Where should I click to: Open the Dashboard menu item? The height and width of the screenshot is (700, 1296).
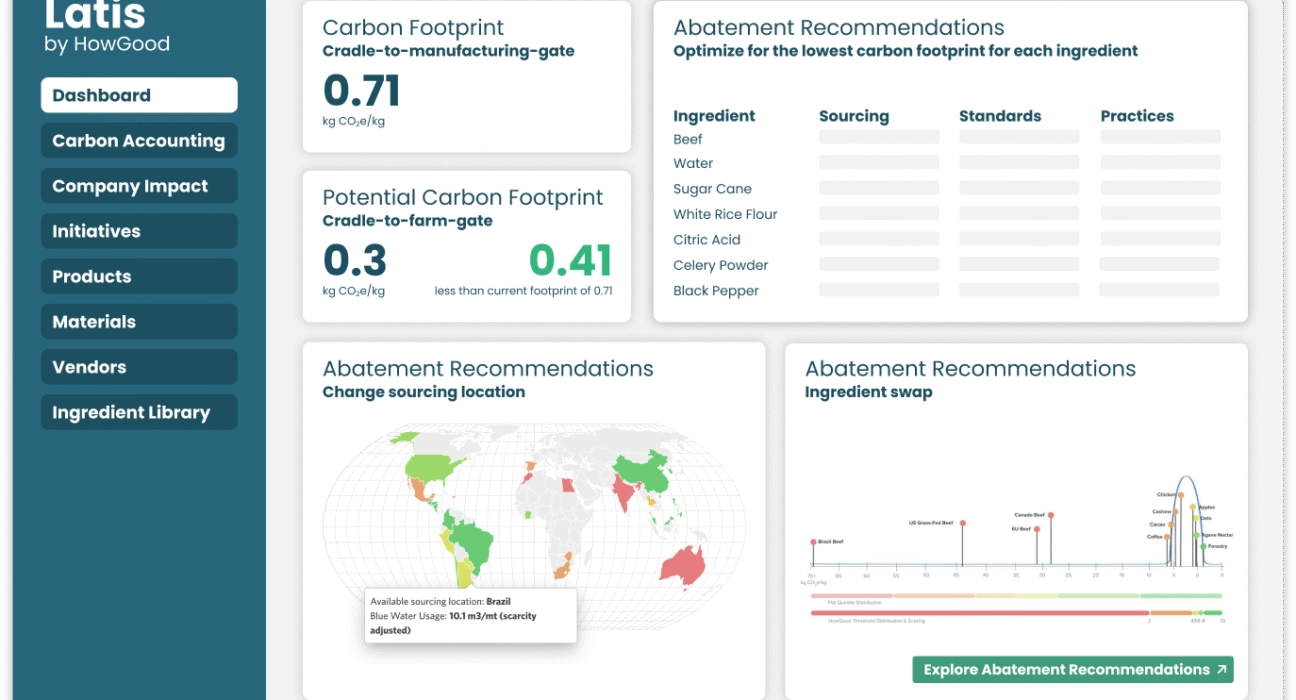[139, 96]
